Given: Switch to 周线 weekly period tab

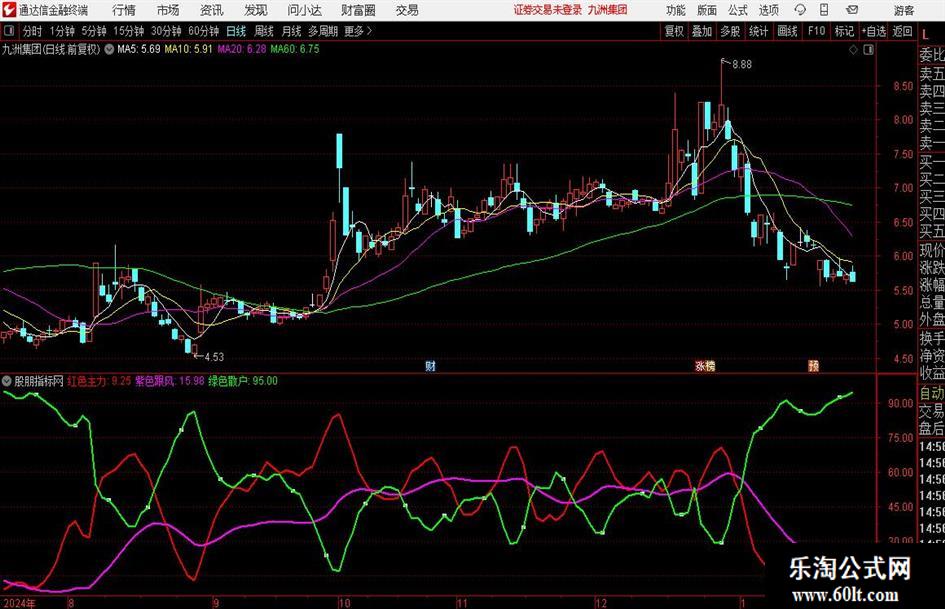Looking at the screenshot, I should tap(264, 31).
